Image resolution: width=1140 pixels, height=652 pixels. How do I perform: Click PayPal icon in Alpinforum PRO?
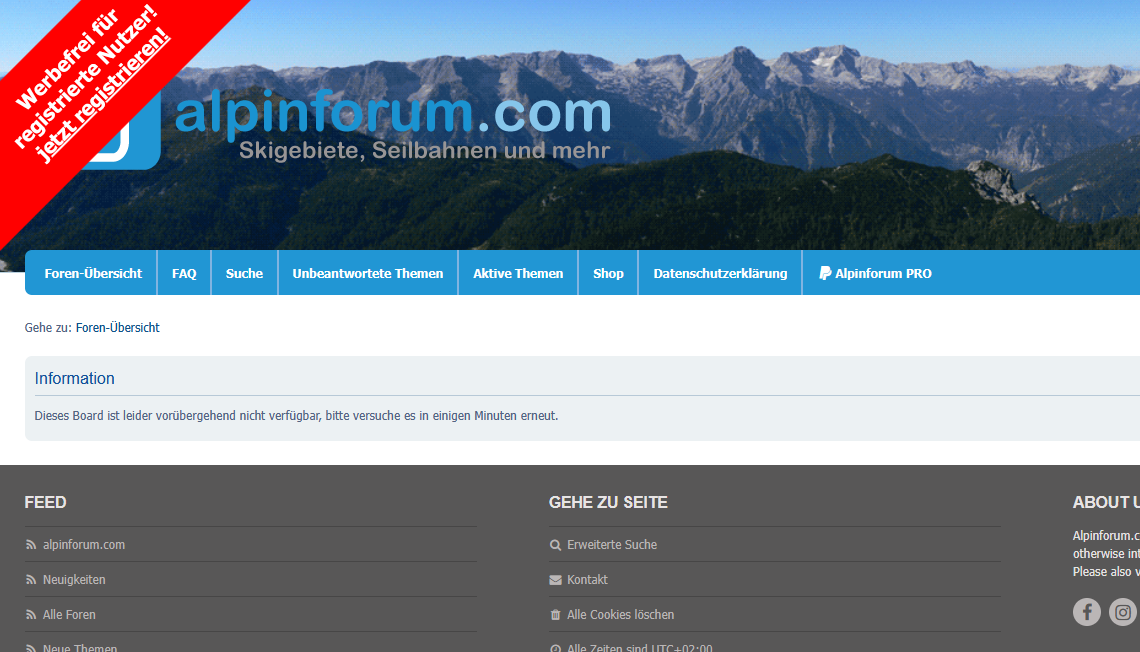click(x=825, y=273)
